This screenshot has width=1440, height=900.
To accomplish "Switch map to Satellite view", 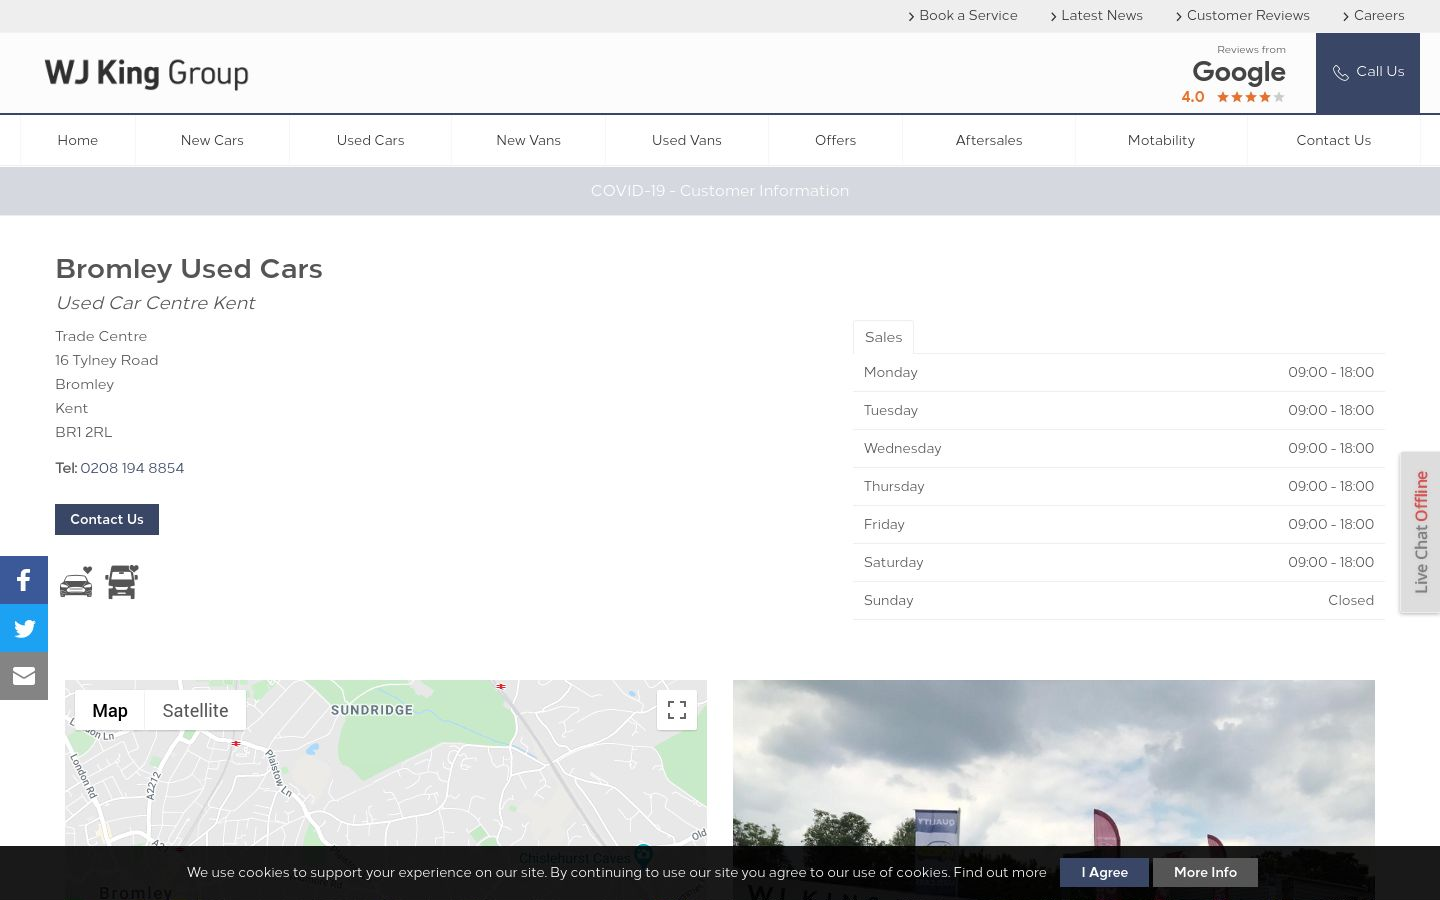I will pos(195,710).
